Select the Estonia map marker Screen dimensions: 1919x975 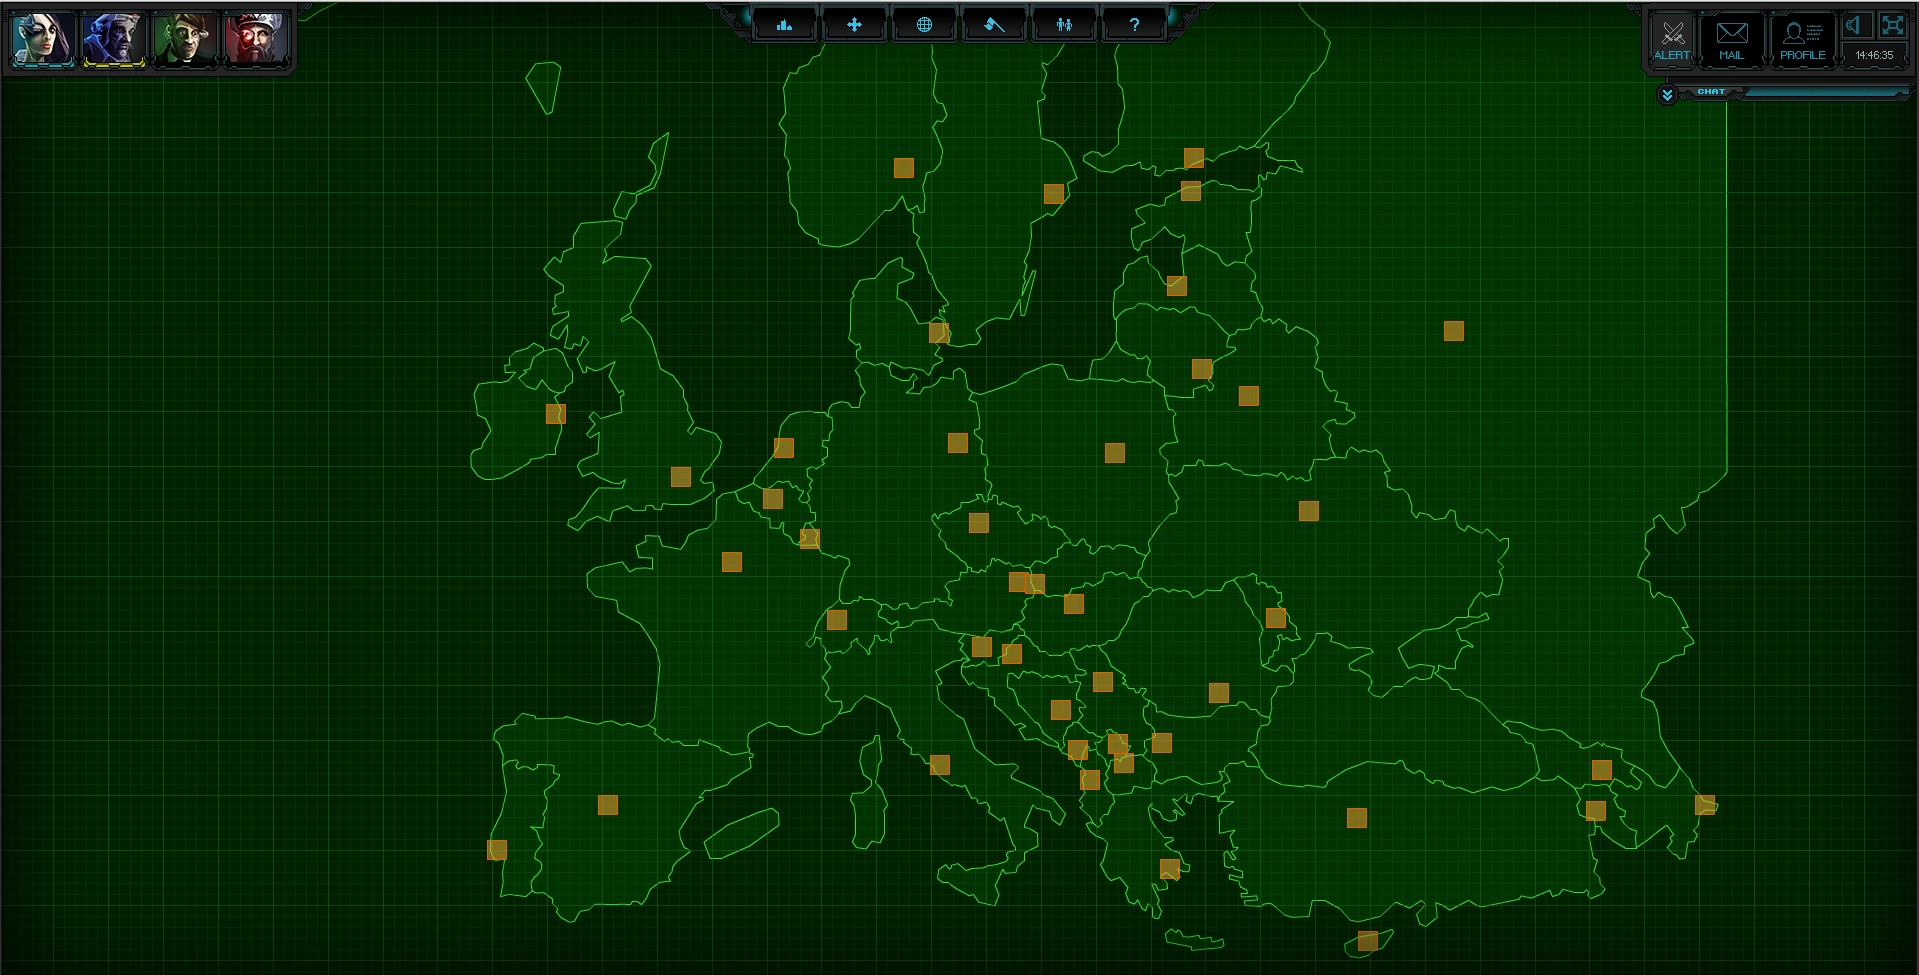tap(1191, 191)
